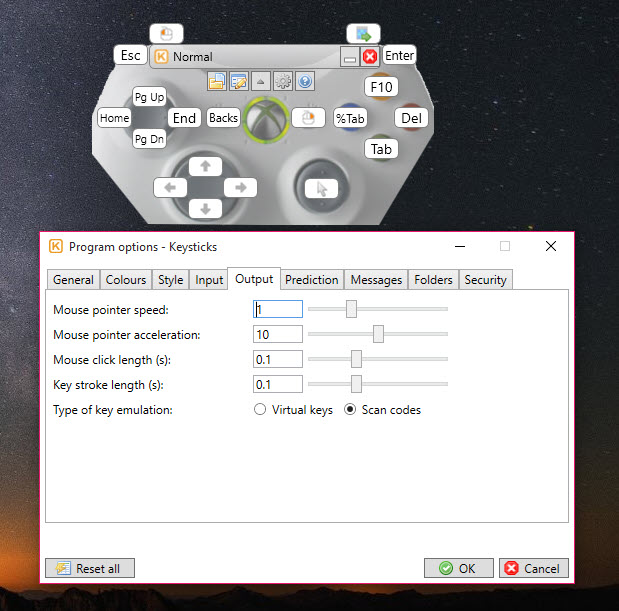Viewport: 619px width, 611px height.
Task: Click the End control
Action: tap(184, 118)
